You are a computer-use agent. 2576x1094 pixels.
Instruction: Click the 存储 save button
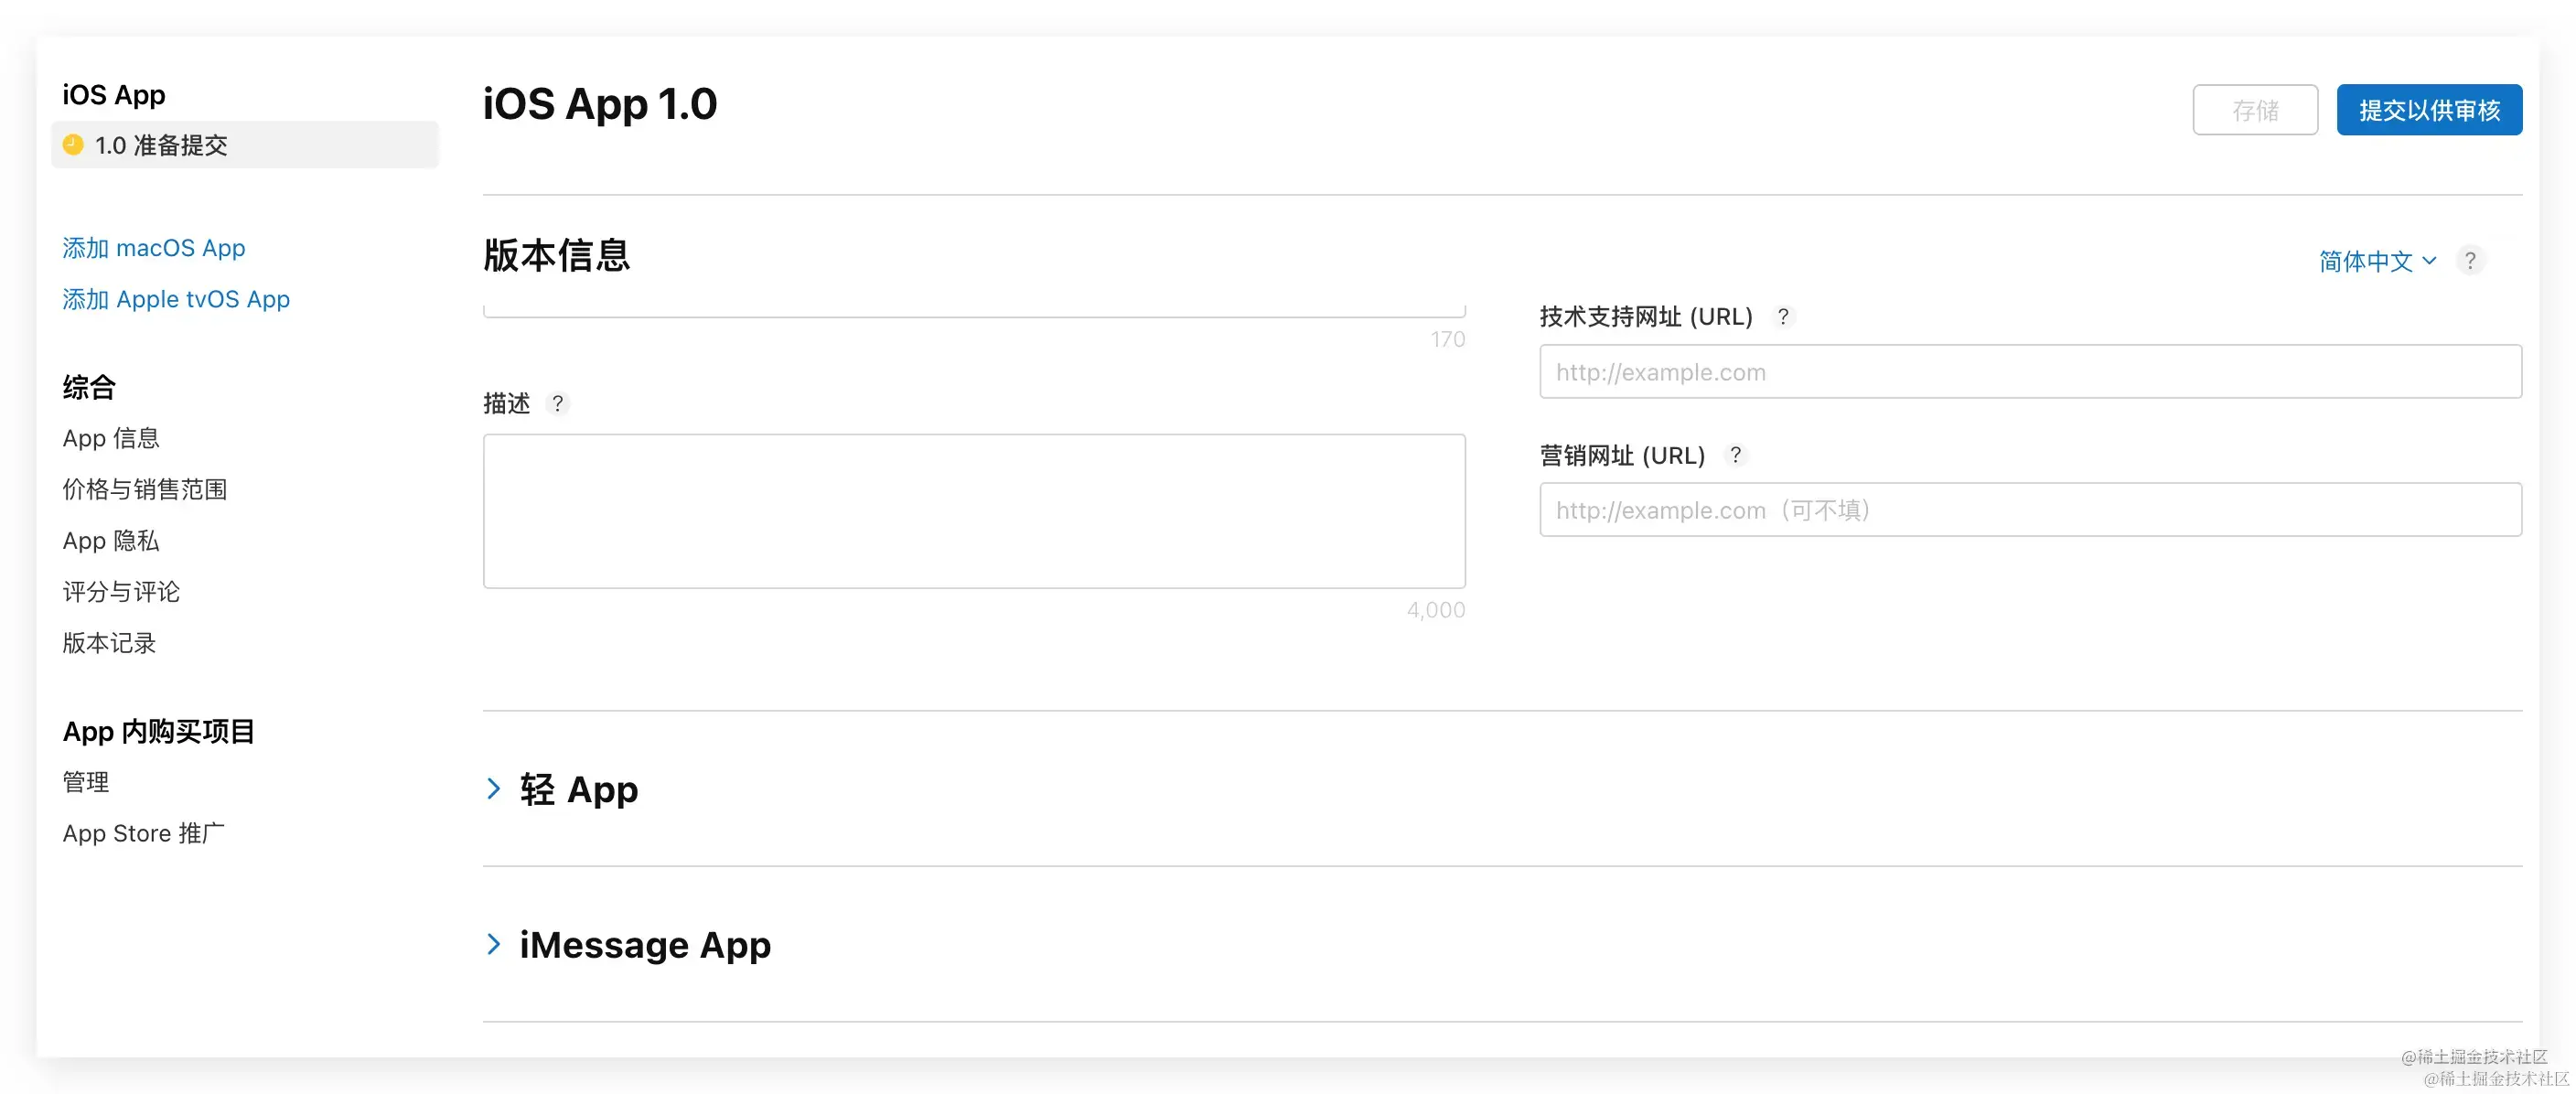coord(2254,110)
